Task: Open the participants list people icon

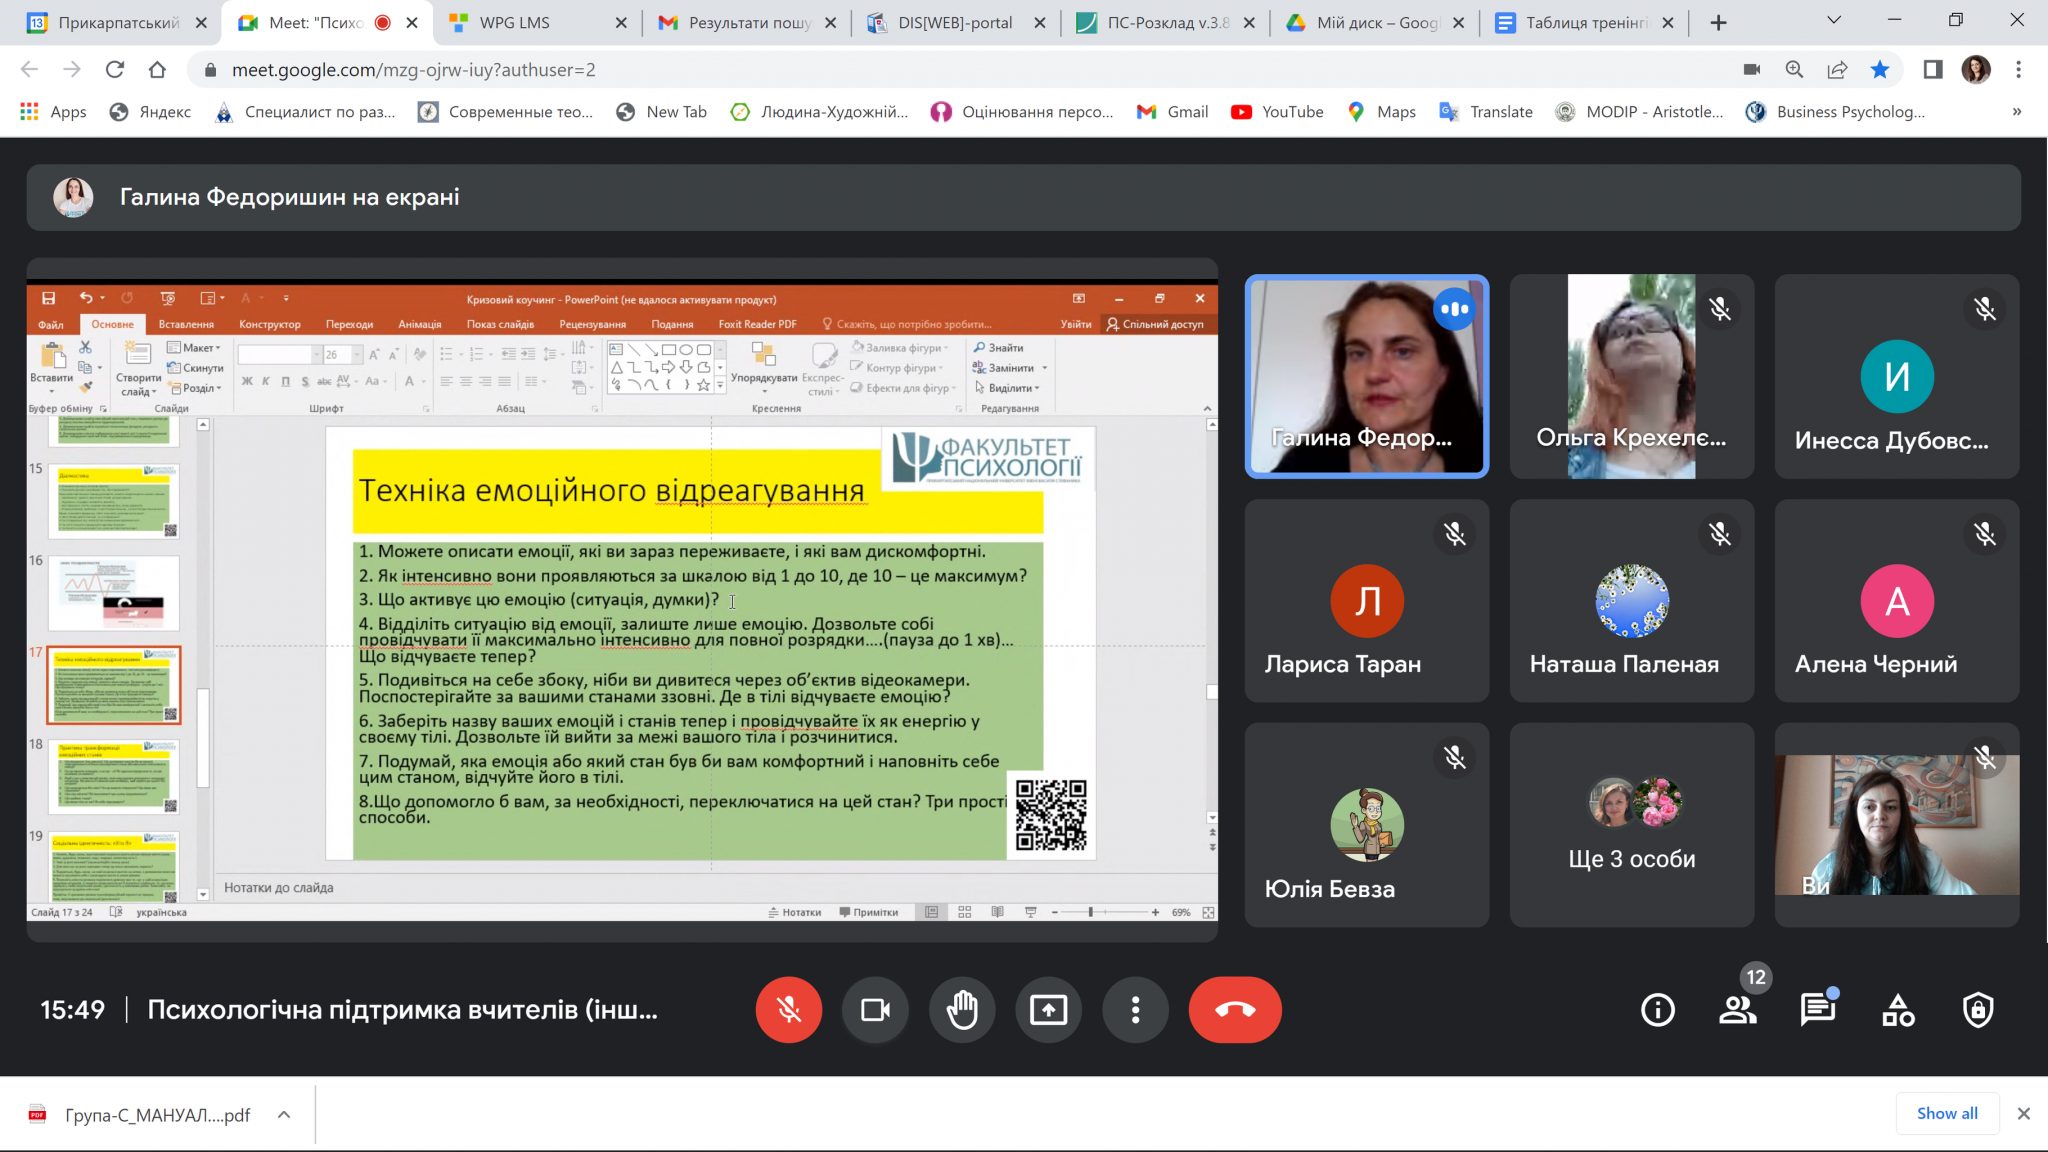Action: point(1738,1010)
